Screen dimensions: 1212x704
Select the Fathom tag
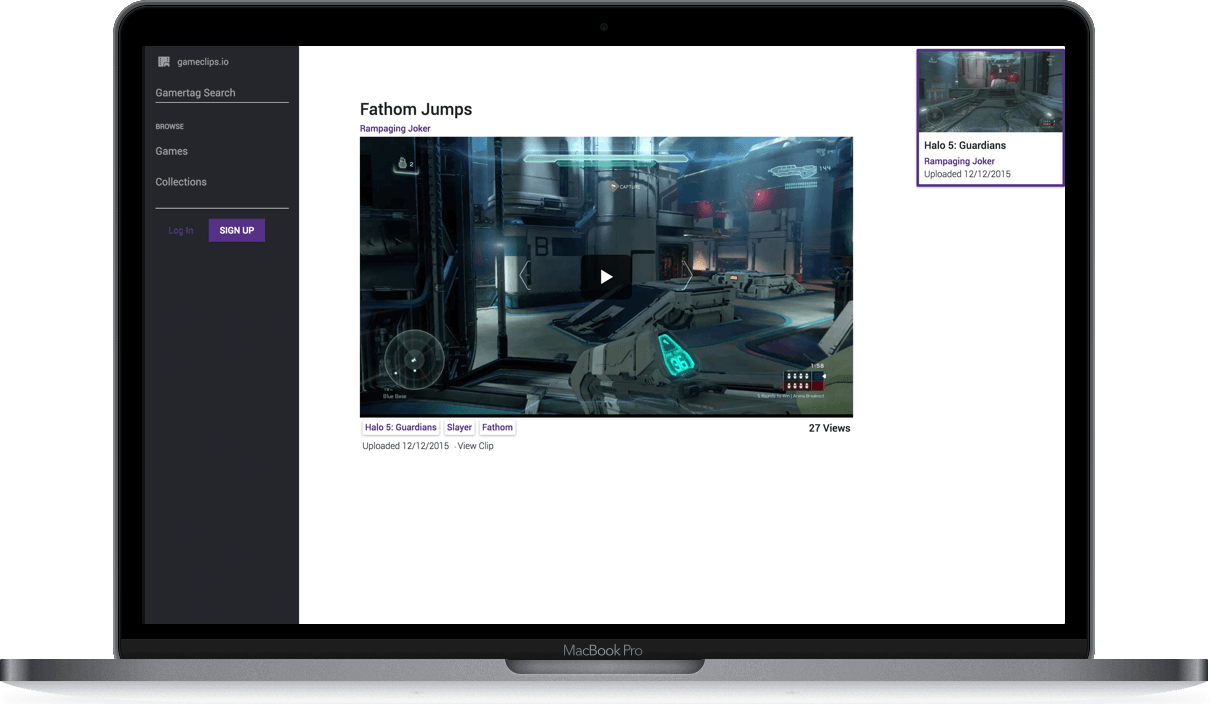497,428
